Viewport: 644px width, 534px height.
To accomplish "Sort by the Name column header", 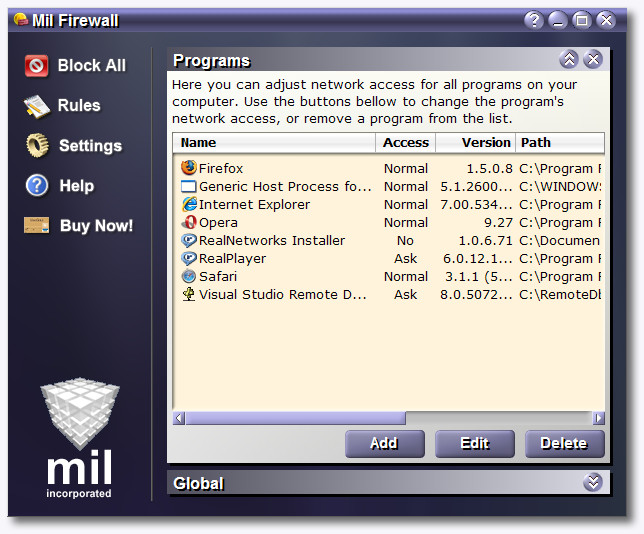I will [274, 143].
